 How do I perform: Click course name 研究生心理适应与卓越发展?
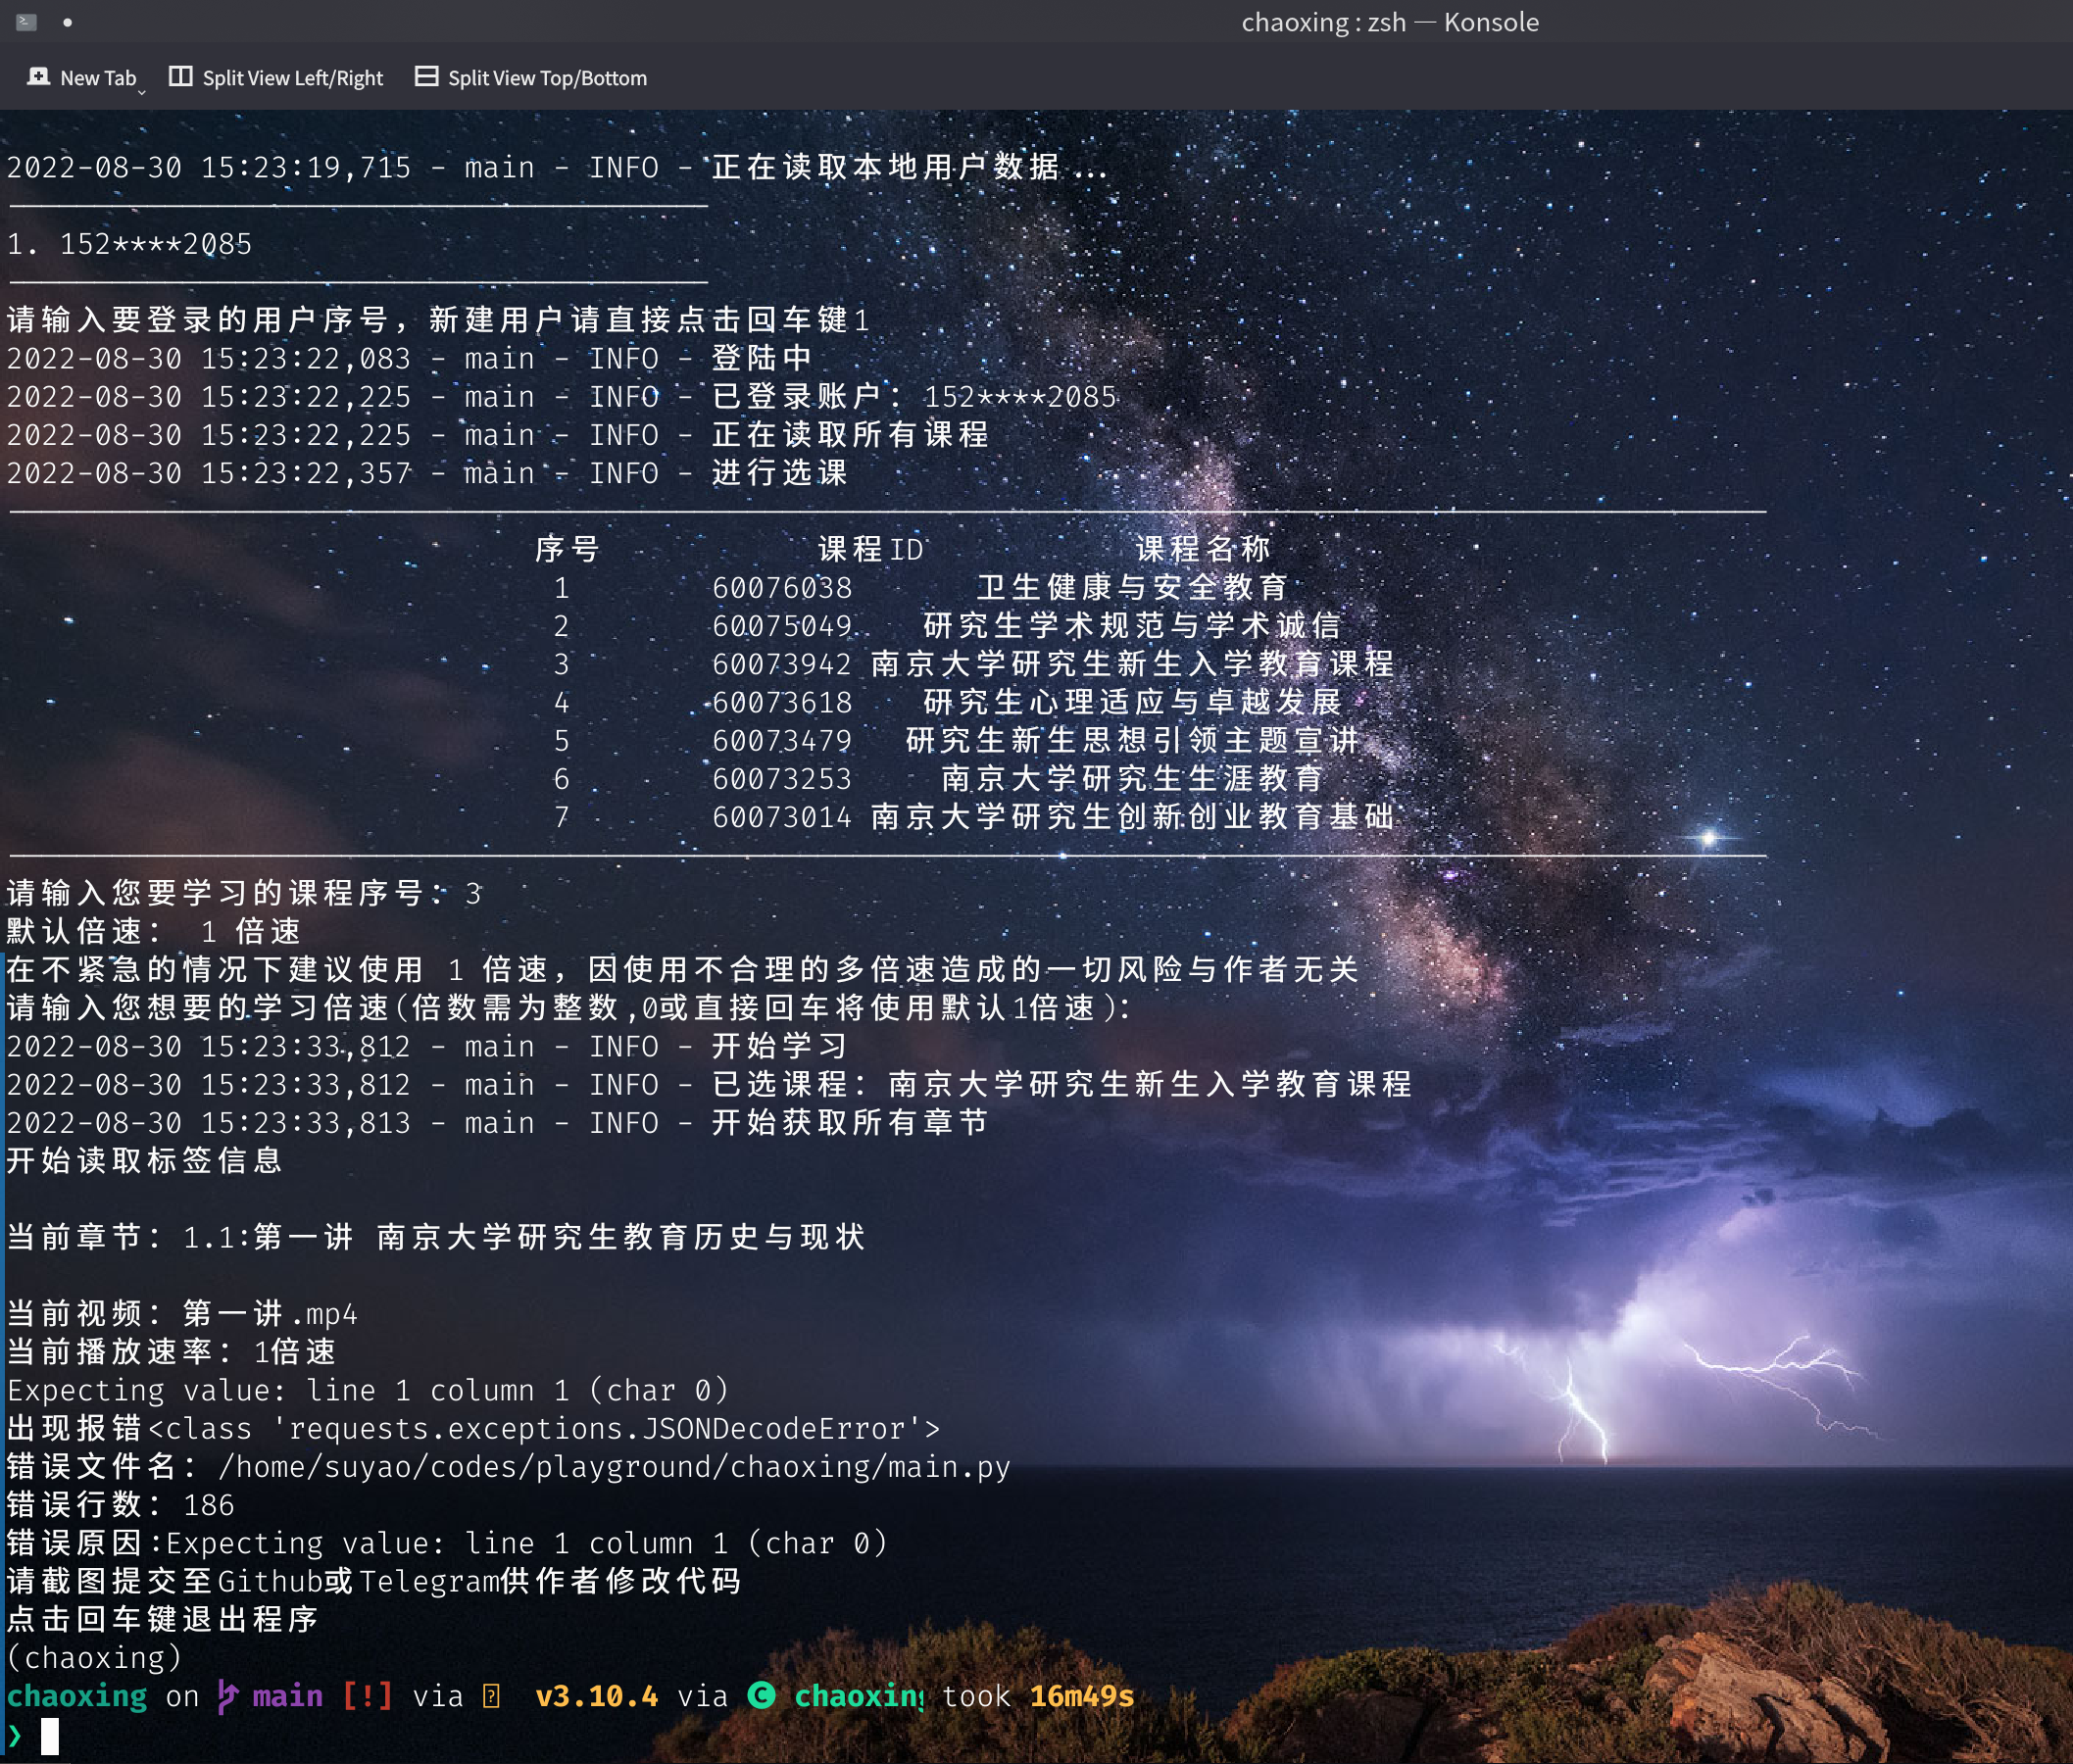coord(1132,703)
